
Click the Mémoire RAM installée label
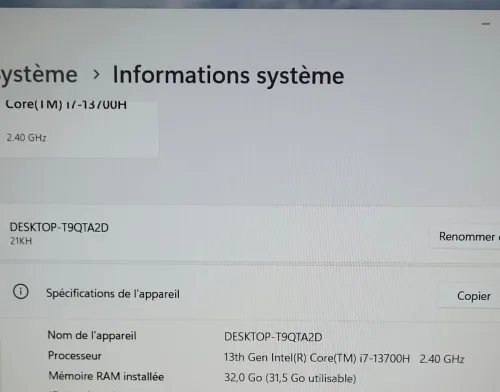[106, 376]
